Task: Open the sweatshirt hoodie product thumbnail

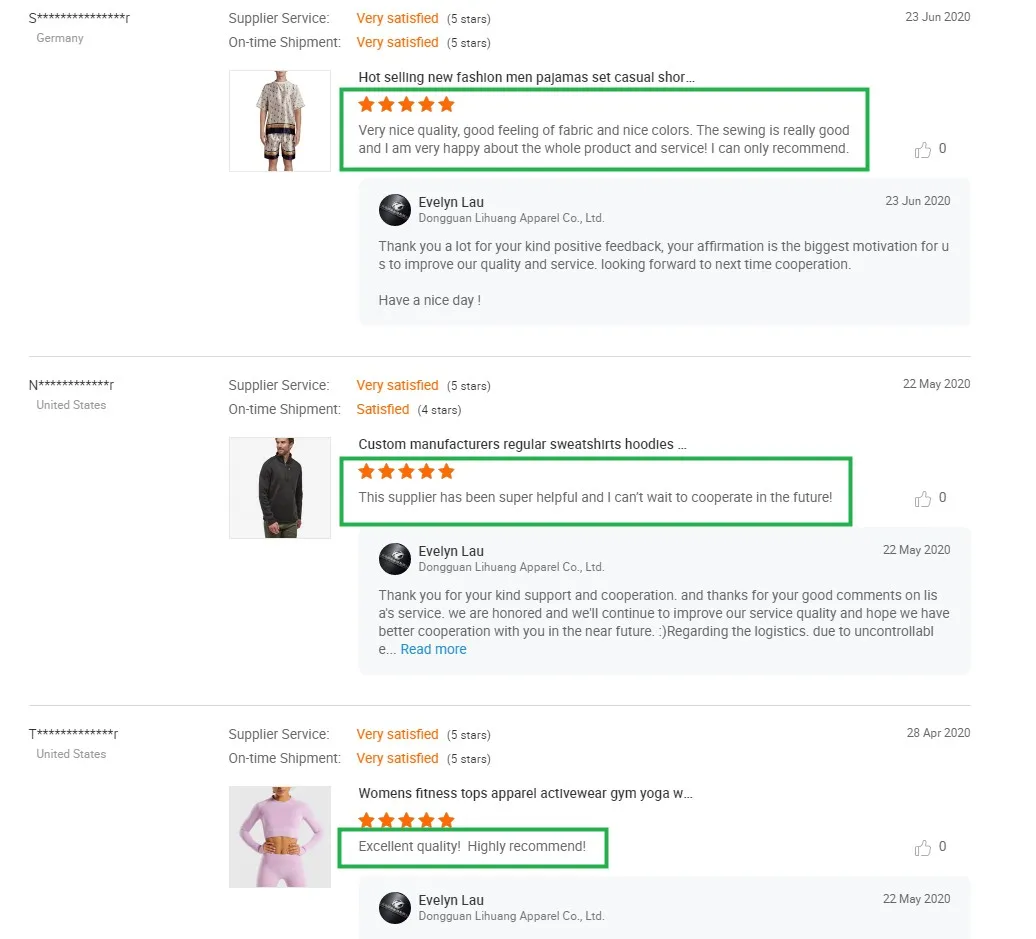Action: [280, 488]
